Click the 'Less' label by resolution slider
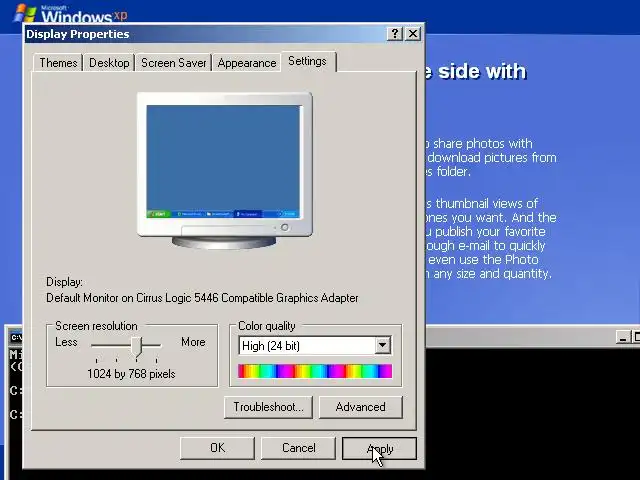The width and height of the screenshot is (640, 480). (x=66, y=342)
